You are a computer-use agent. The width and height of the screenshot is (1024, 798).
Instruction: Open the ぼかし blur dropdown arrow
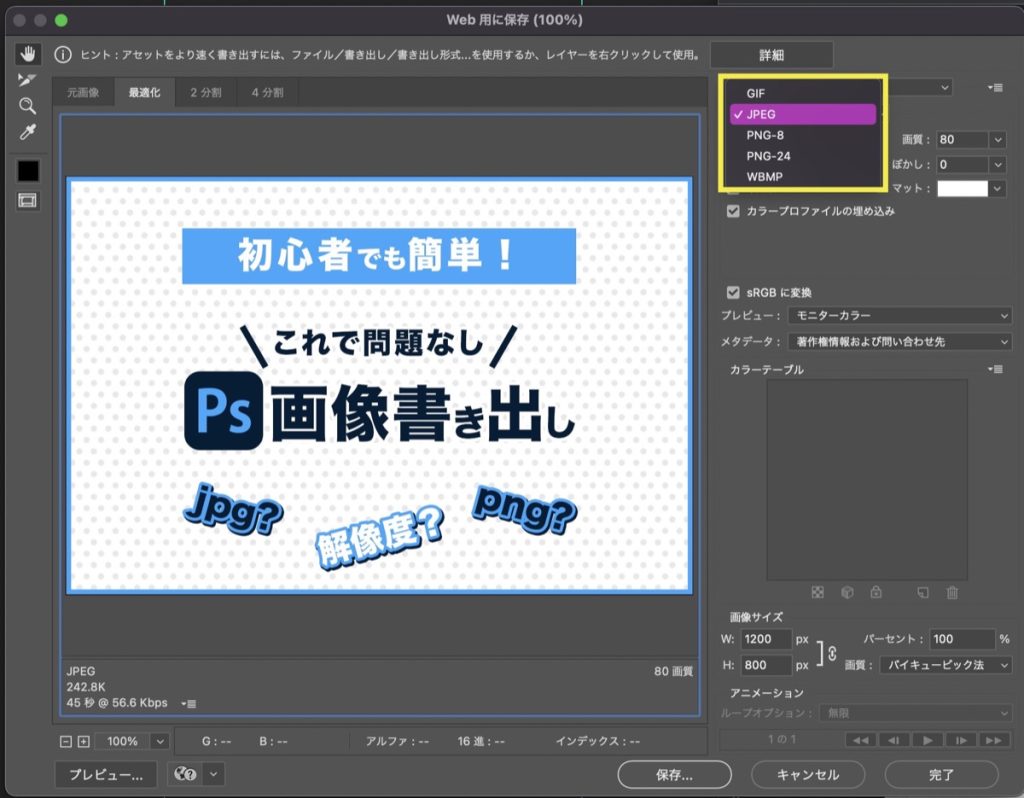point(998,165)
